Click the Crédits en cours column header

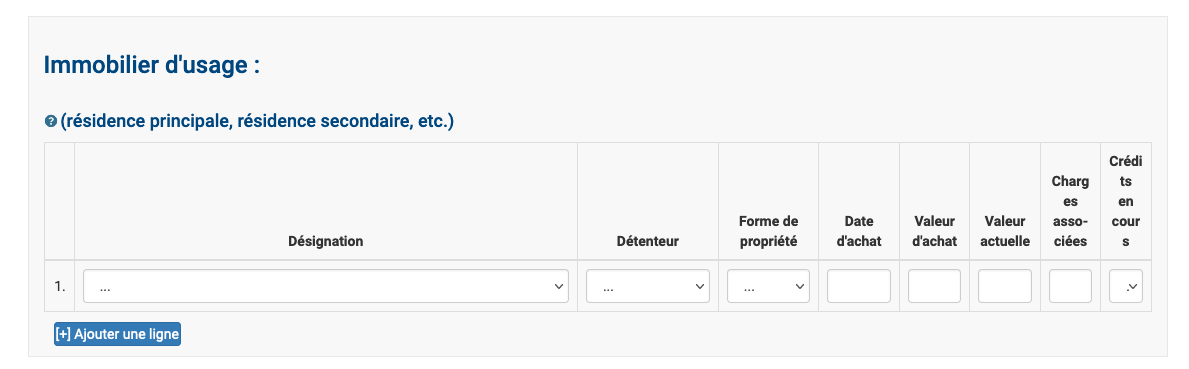1125,202
